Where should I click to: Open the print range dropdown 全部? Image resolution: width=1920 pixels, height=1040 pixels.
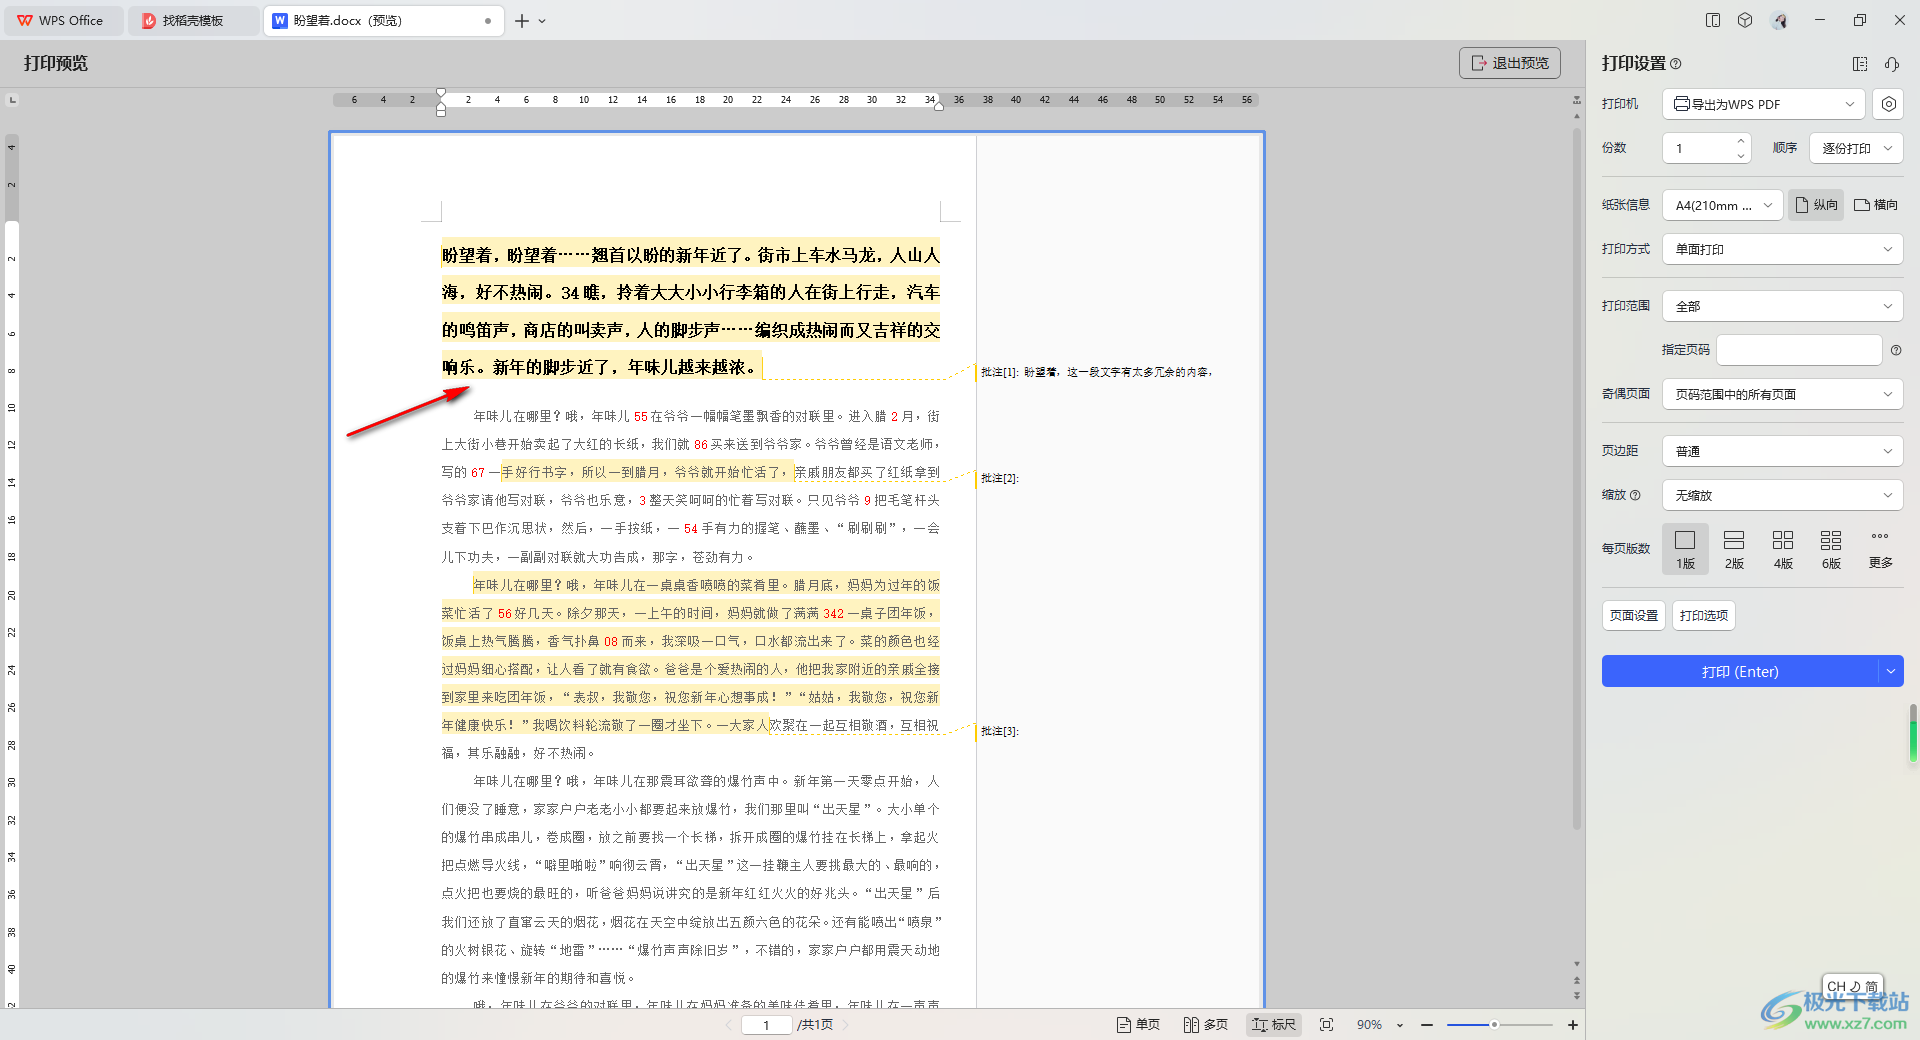pos(1782,306)
